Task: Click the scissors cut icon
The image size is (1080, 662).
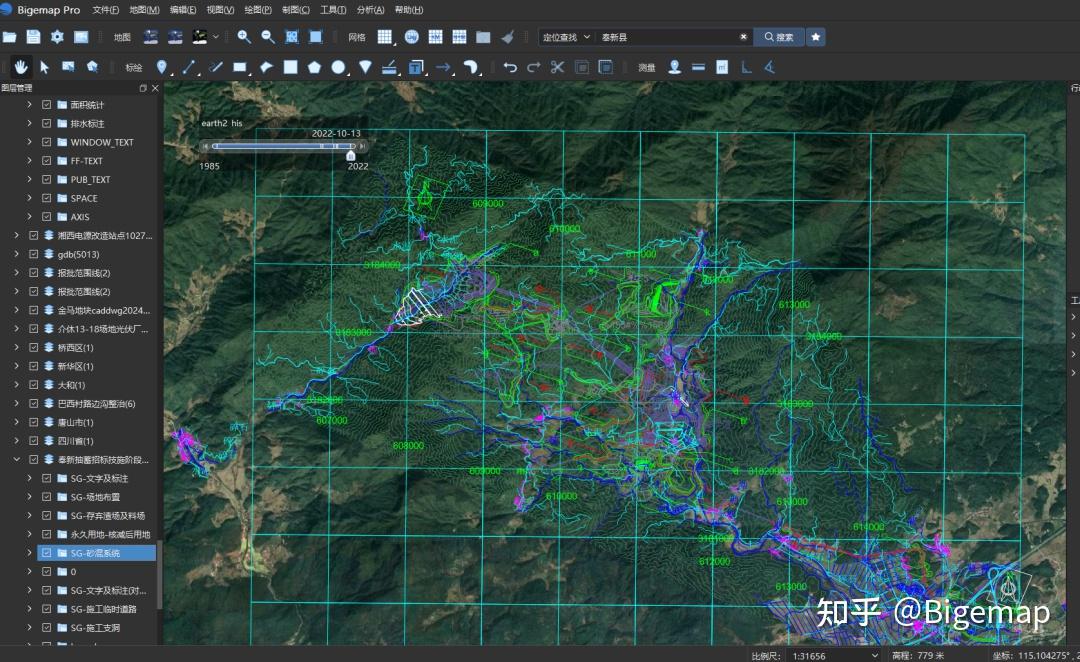Action: (x=557, y=67)
